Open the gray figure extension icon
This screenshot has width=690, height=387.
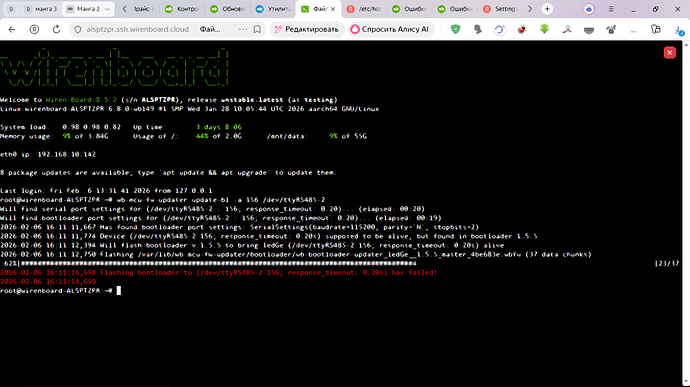[567, 29]
